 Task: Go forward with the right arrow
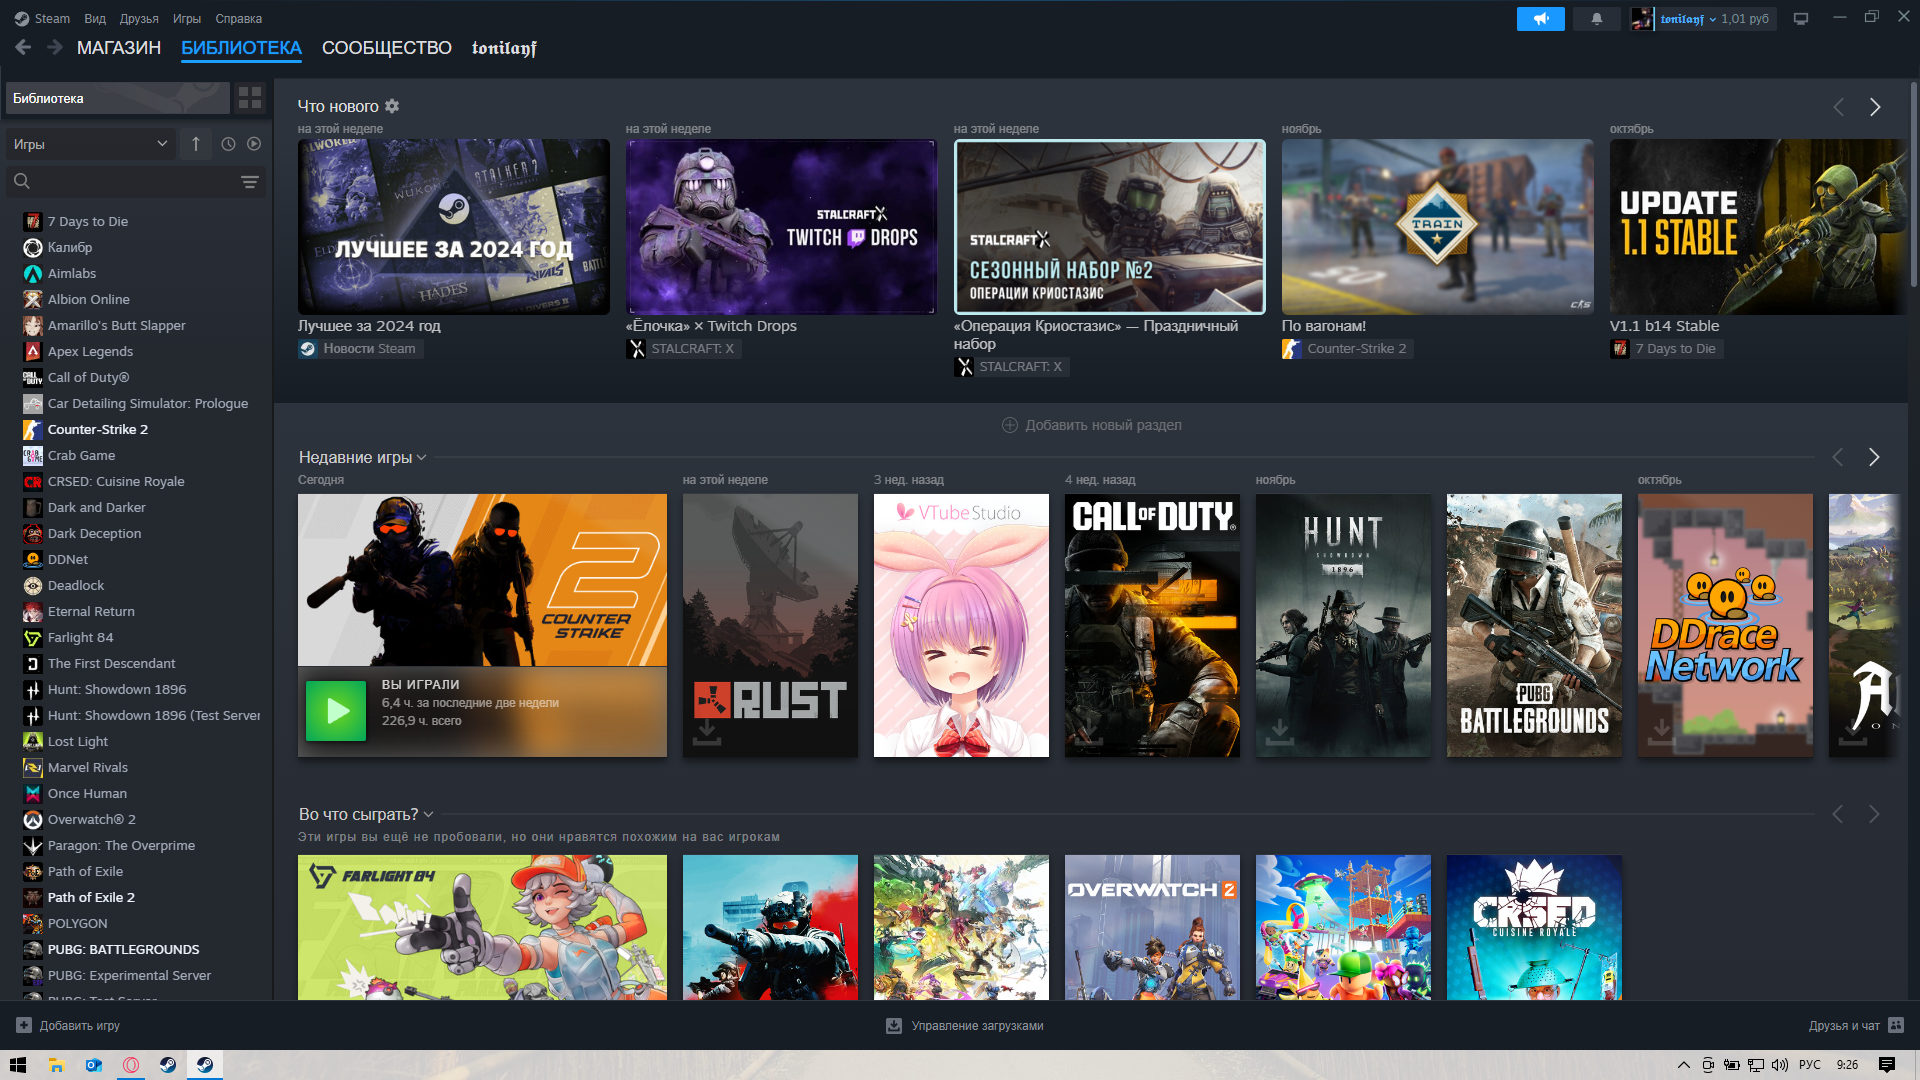click(55, 47)
